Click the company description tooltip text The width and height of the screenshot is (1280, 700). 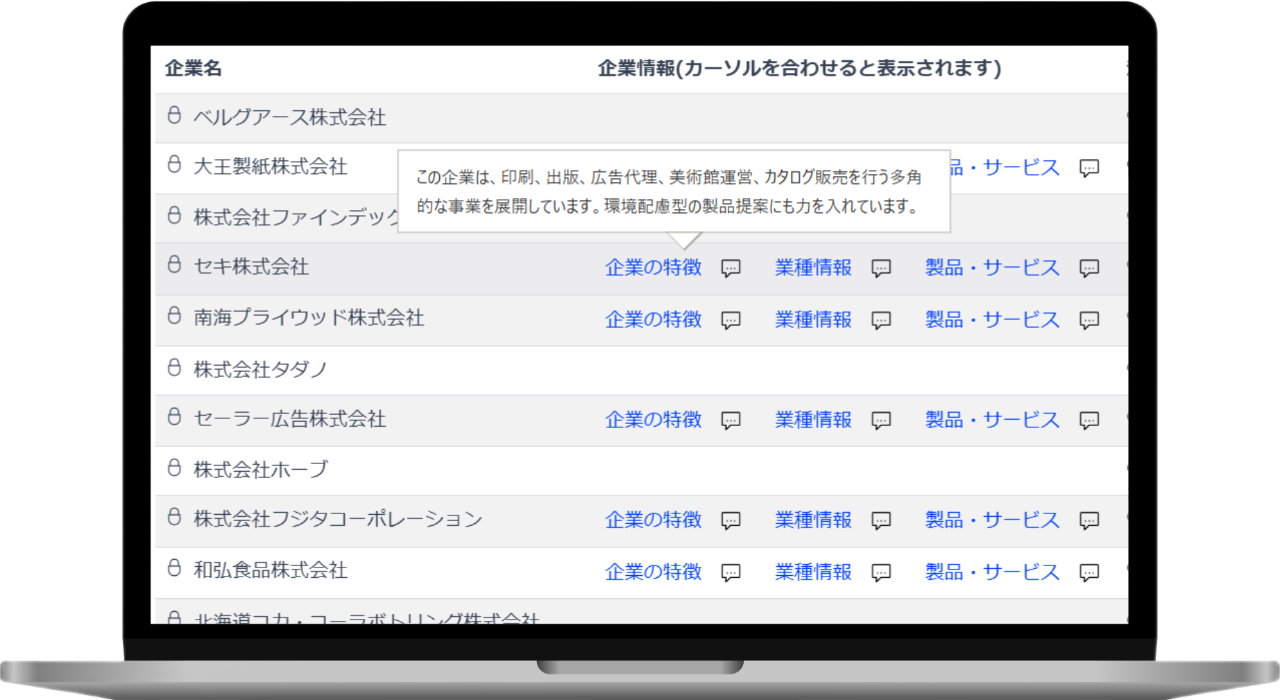coord(668,192)
